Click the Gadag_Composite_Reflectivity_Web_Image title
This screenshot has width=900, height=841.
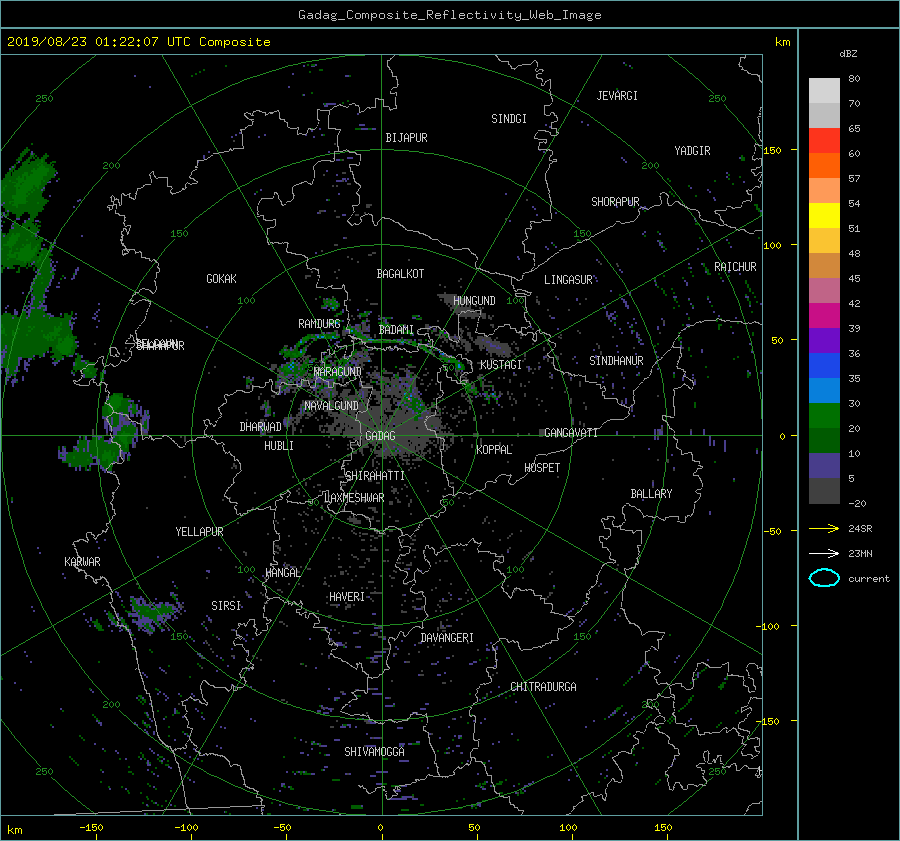[x=449, y=15]
